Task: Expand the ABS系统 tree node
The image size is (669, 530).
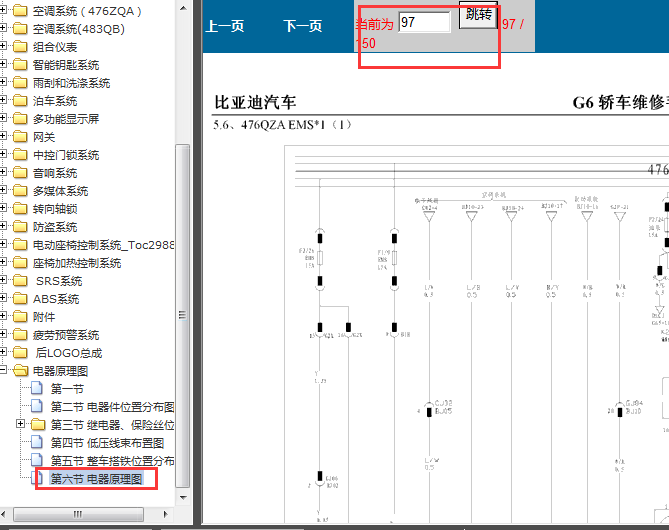Action: [x=3, y=298]
